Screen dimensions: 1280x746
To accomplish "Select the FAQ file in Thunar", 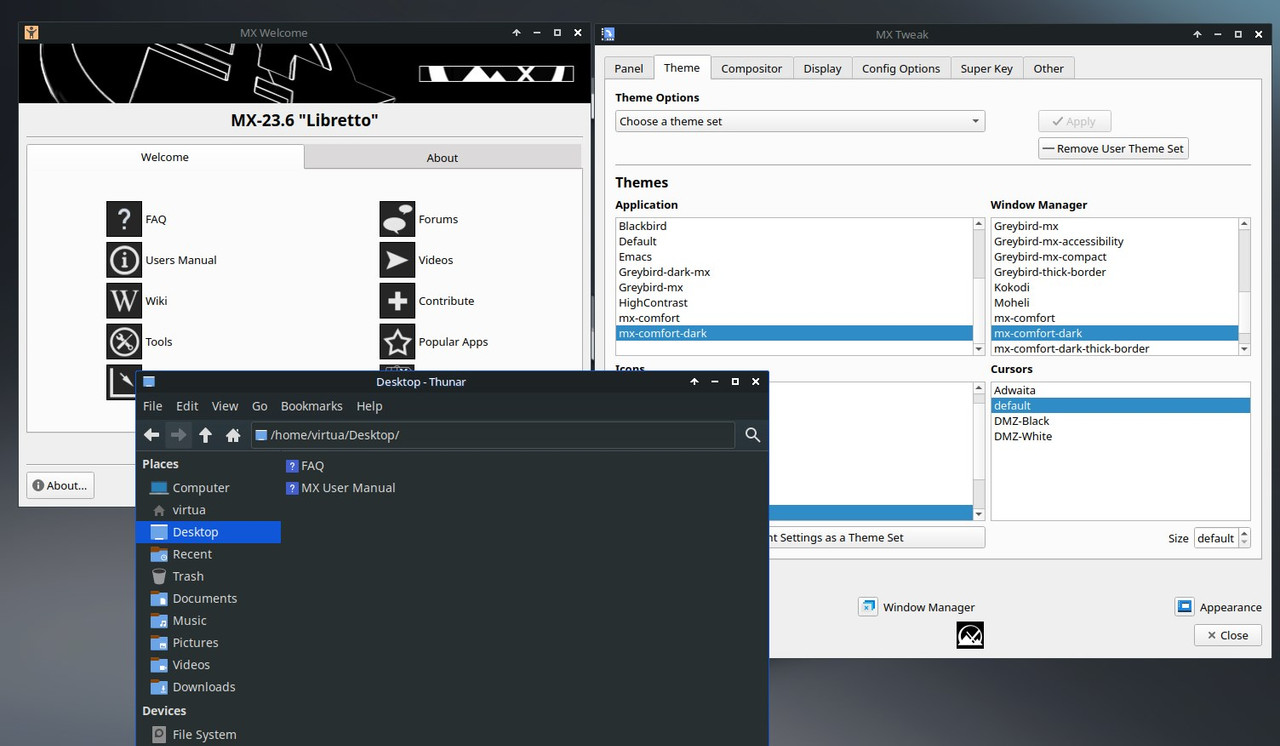I will coord(305,466).
